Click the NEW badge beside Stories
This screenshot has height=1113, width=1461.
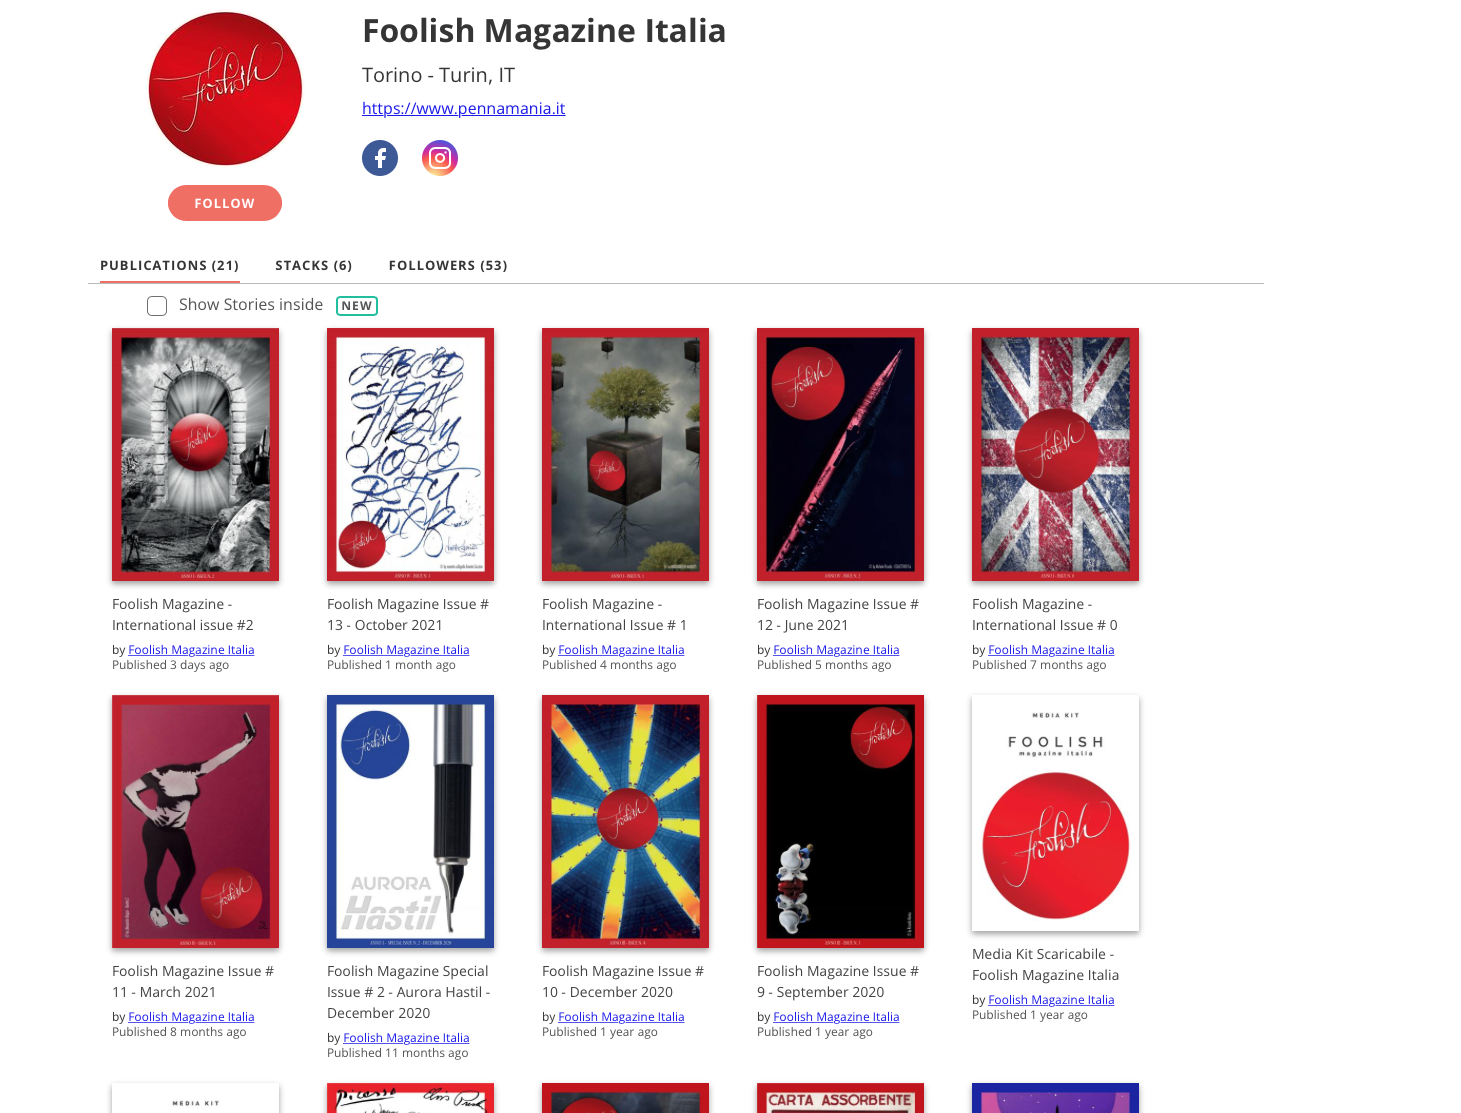point(357,306)
